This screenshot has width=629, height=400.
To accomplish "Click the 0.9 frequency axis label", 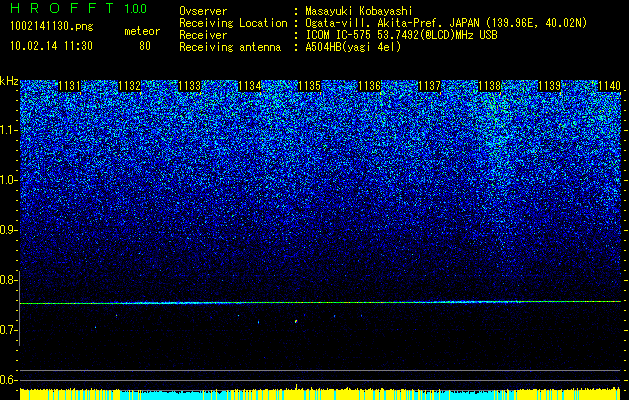I will 9,230.
